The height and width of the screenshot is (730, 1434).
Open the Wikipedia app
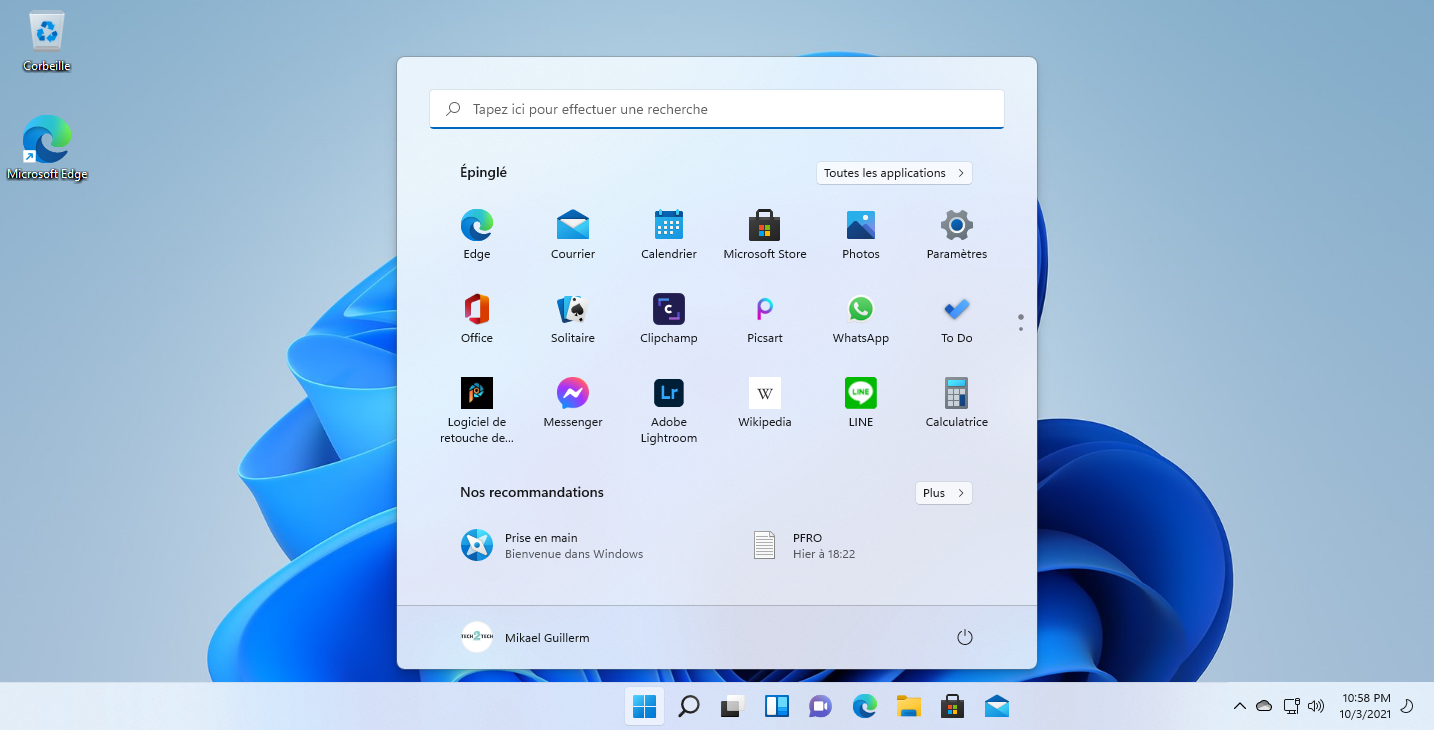(765, 402)
